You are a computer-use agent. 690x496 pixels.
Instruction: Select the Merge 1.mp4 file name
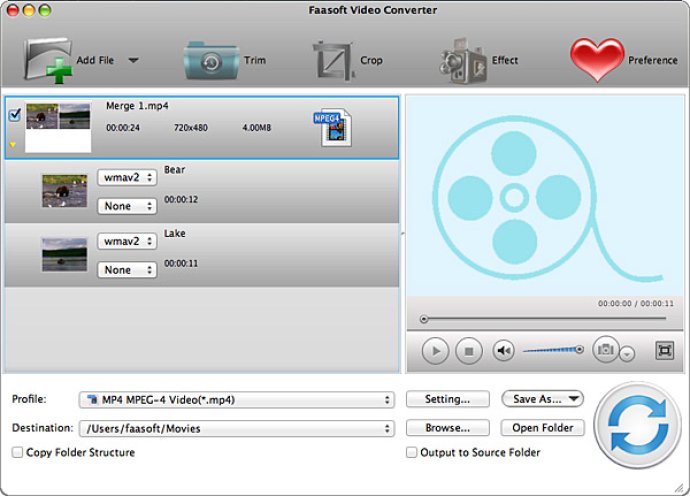(137, 106)
